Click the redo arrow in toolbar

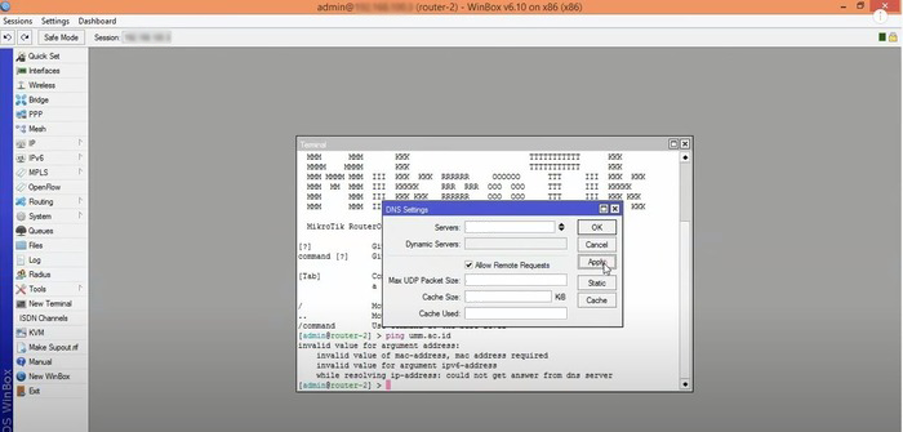(24, 37)
